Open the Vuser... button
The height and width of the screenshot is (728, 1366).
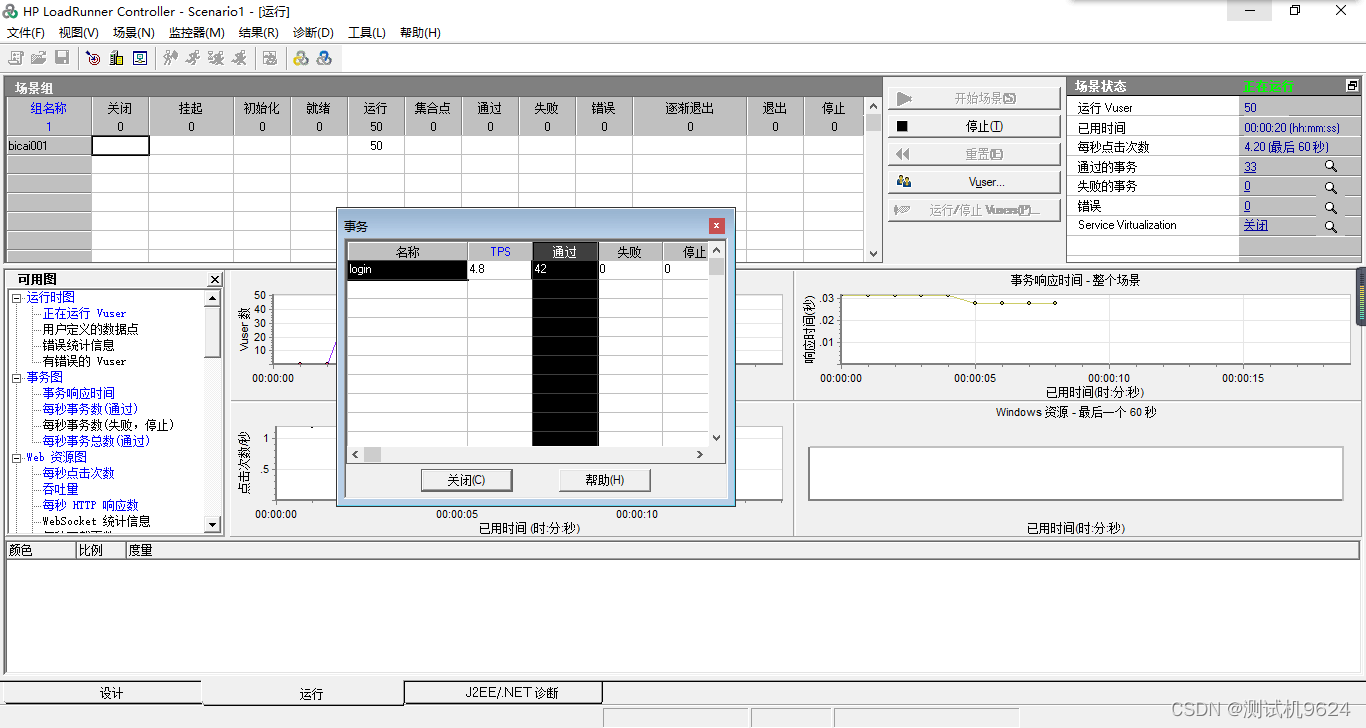pyautogui.click(x=974, y=182)
